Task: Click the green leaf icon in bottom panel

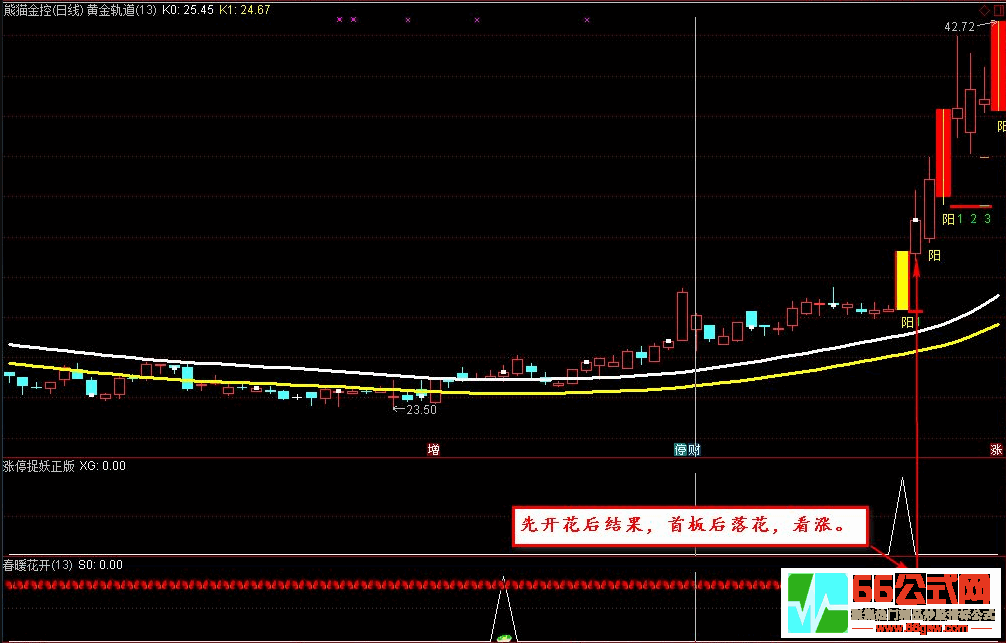Action: point(505,636)
